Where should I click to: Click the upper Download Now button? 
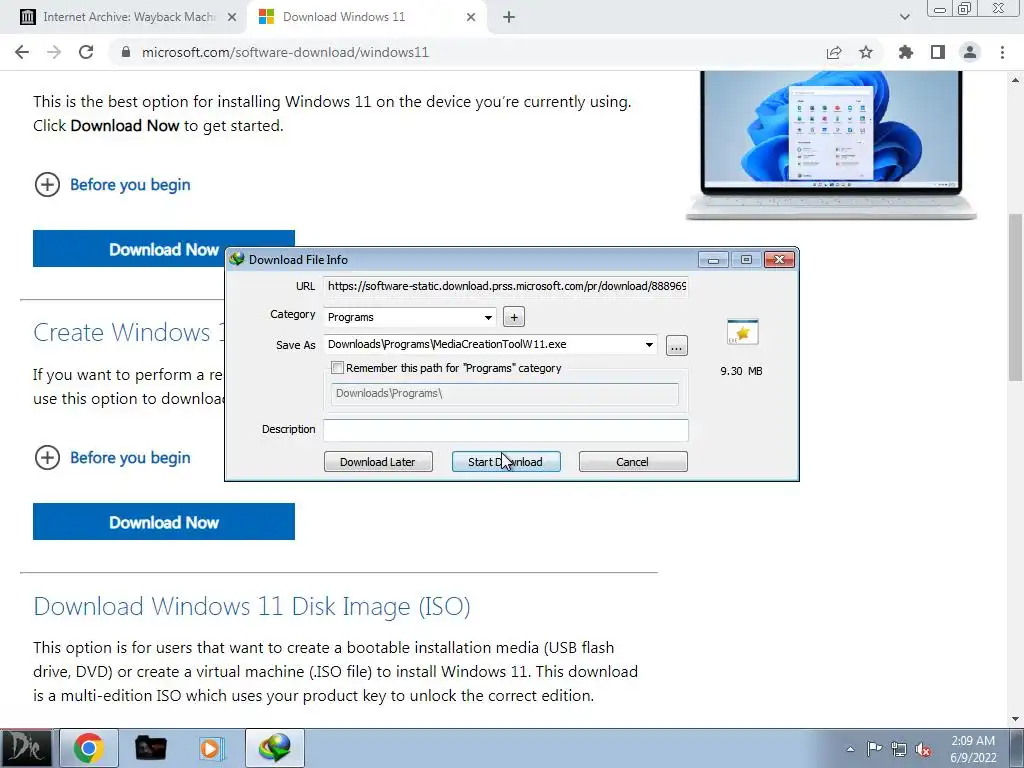click(163, 249)
